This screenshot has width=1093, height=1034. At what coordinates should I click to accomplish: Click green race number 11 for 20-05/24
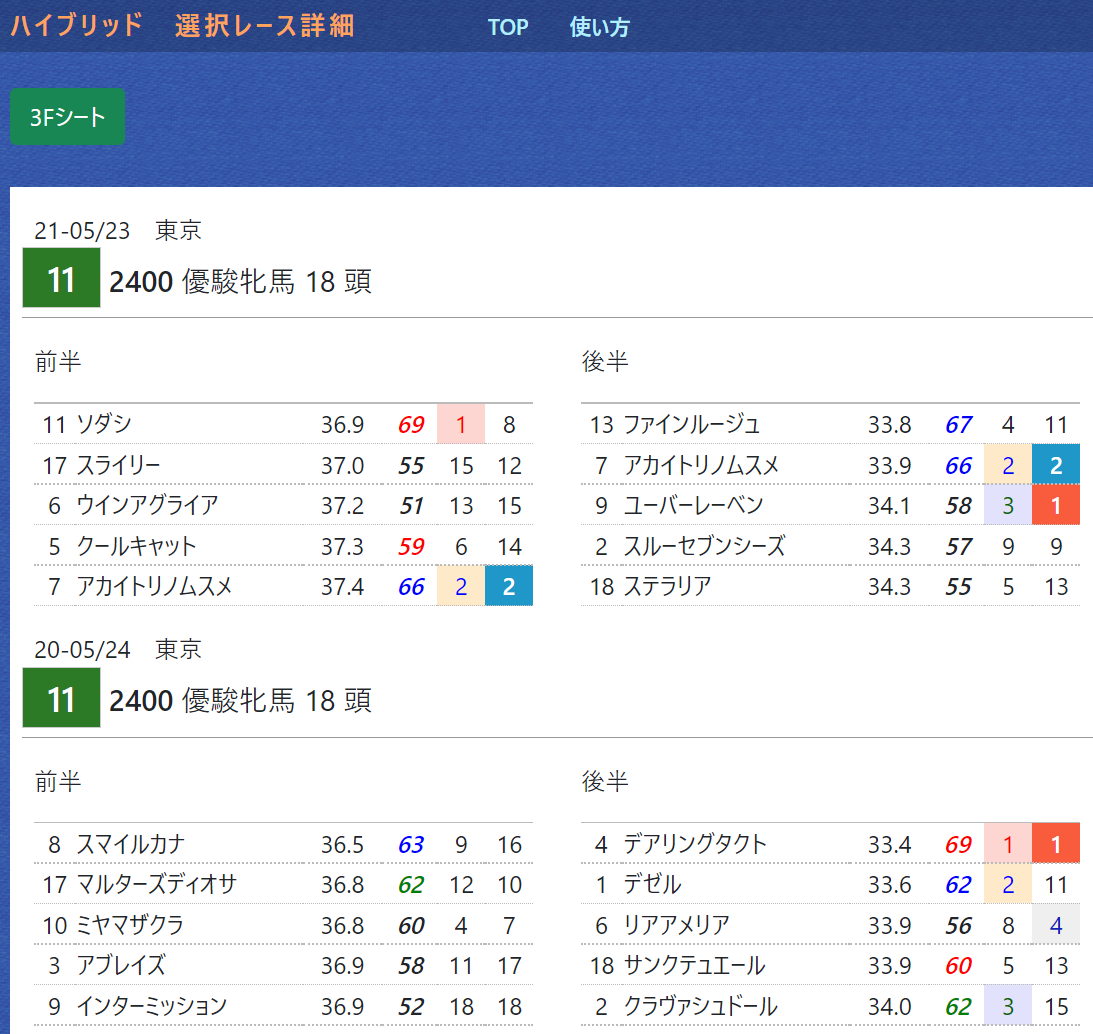[61, 697]
